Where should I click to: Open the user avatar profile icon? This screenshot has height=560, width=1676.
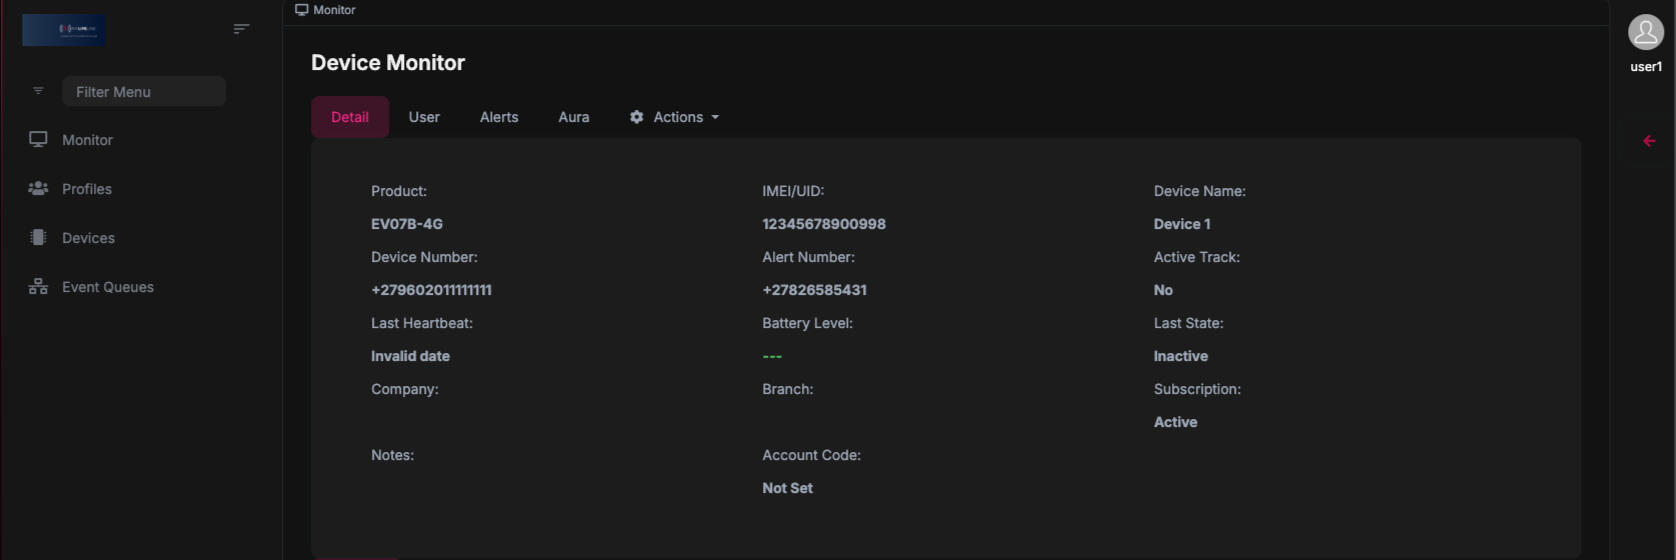[x=1645, y=32]
